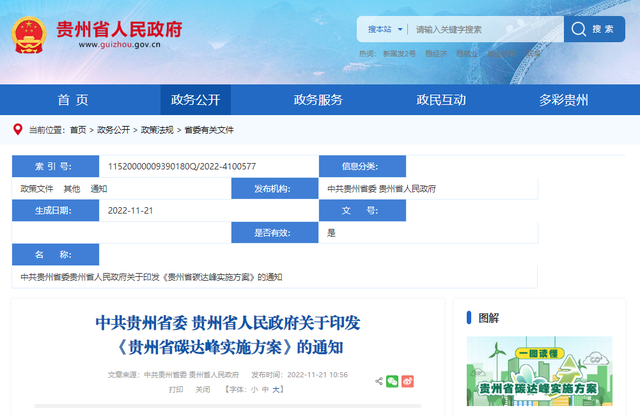The width and height of the screenshot is (640, 415).
Task: Click the 打印 print link
Action: [x=176, y=389]
